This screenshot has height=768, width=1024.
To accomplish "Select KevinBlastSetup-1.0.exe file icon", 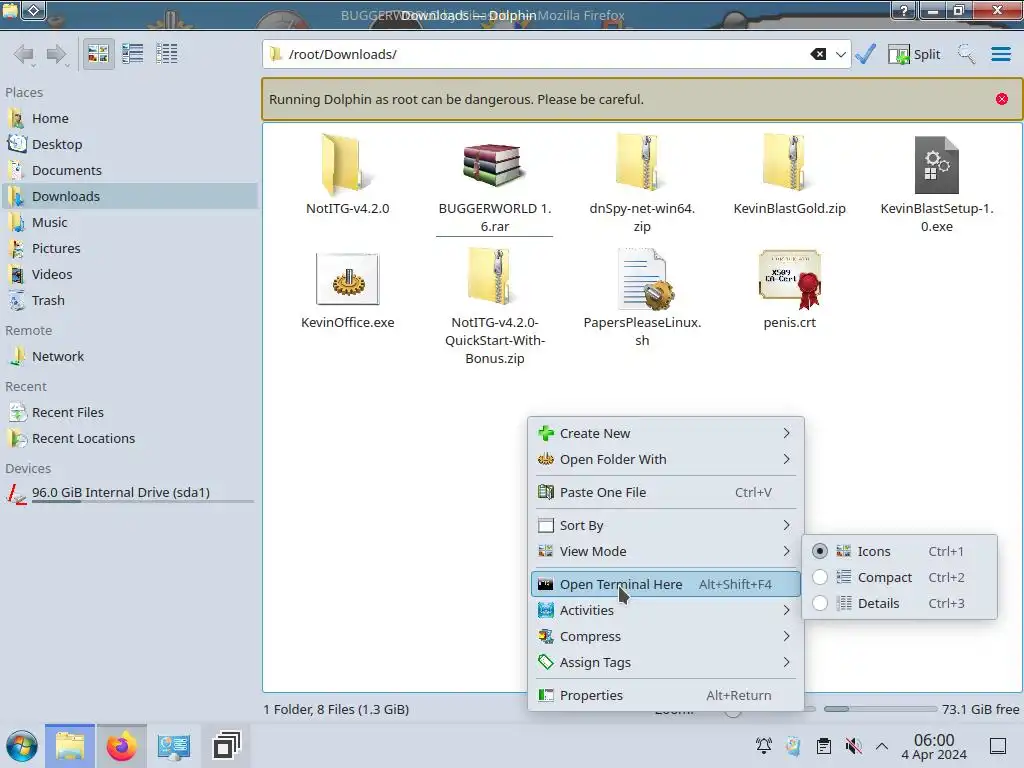I will tap(936, 165).
